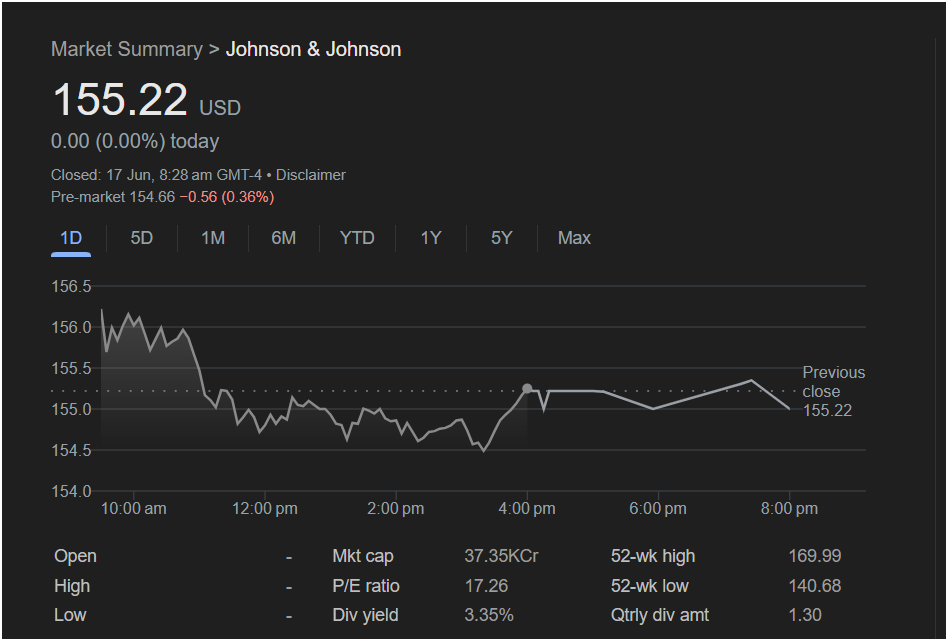Screen dimensions: 948x641
Task: Click the 154.5 y-axis label
Action: tap(71, 451)
